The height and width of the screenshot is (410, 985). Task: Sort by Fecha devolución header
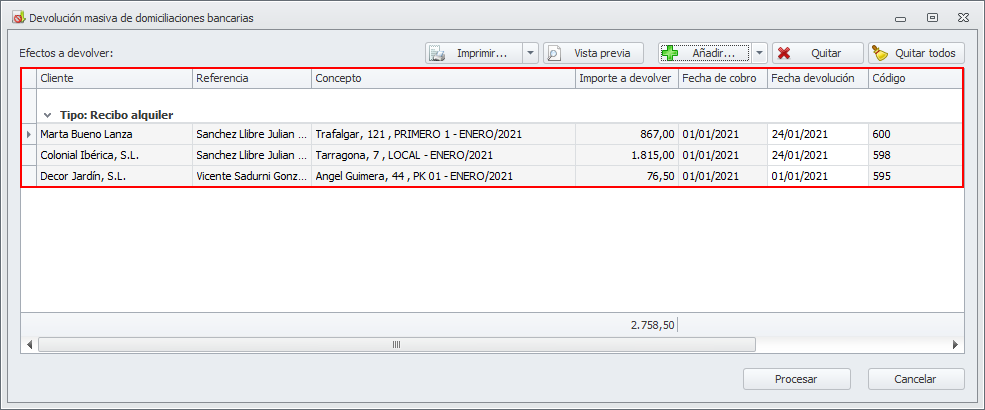[818, 78]
